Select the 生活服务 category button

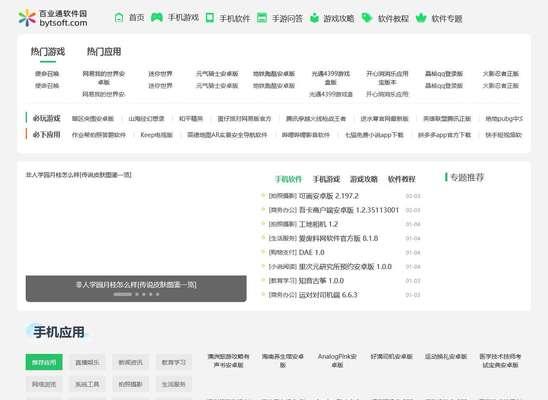tap(174, 384)
